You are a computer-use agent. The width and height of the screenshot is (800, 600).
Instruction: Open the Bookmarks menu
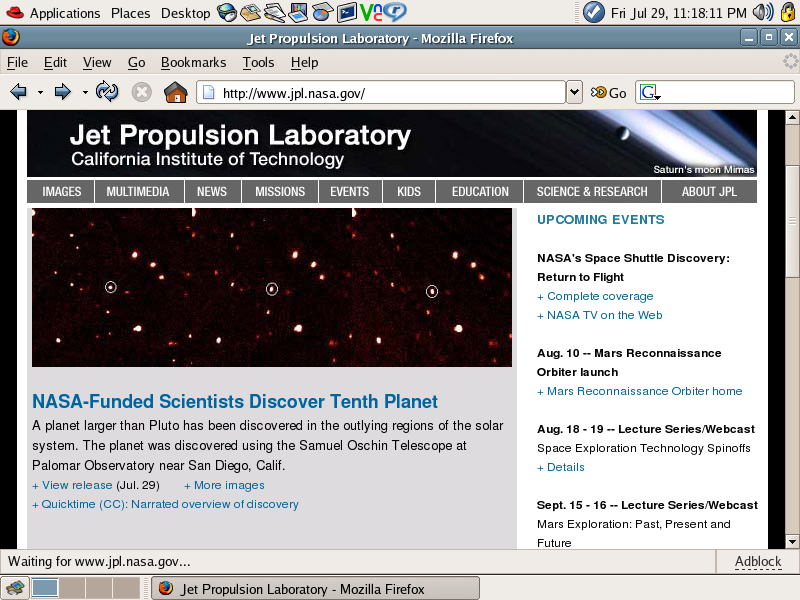(193, 62)
